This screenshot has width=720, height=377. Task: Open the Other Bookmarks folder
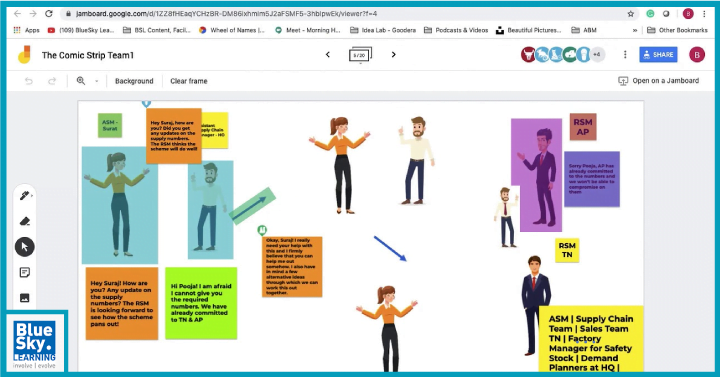point(677,30)
